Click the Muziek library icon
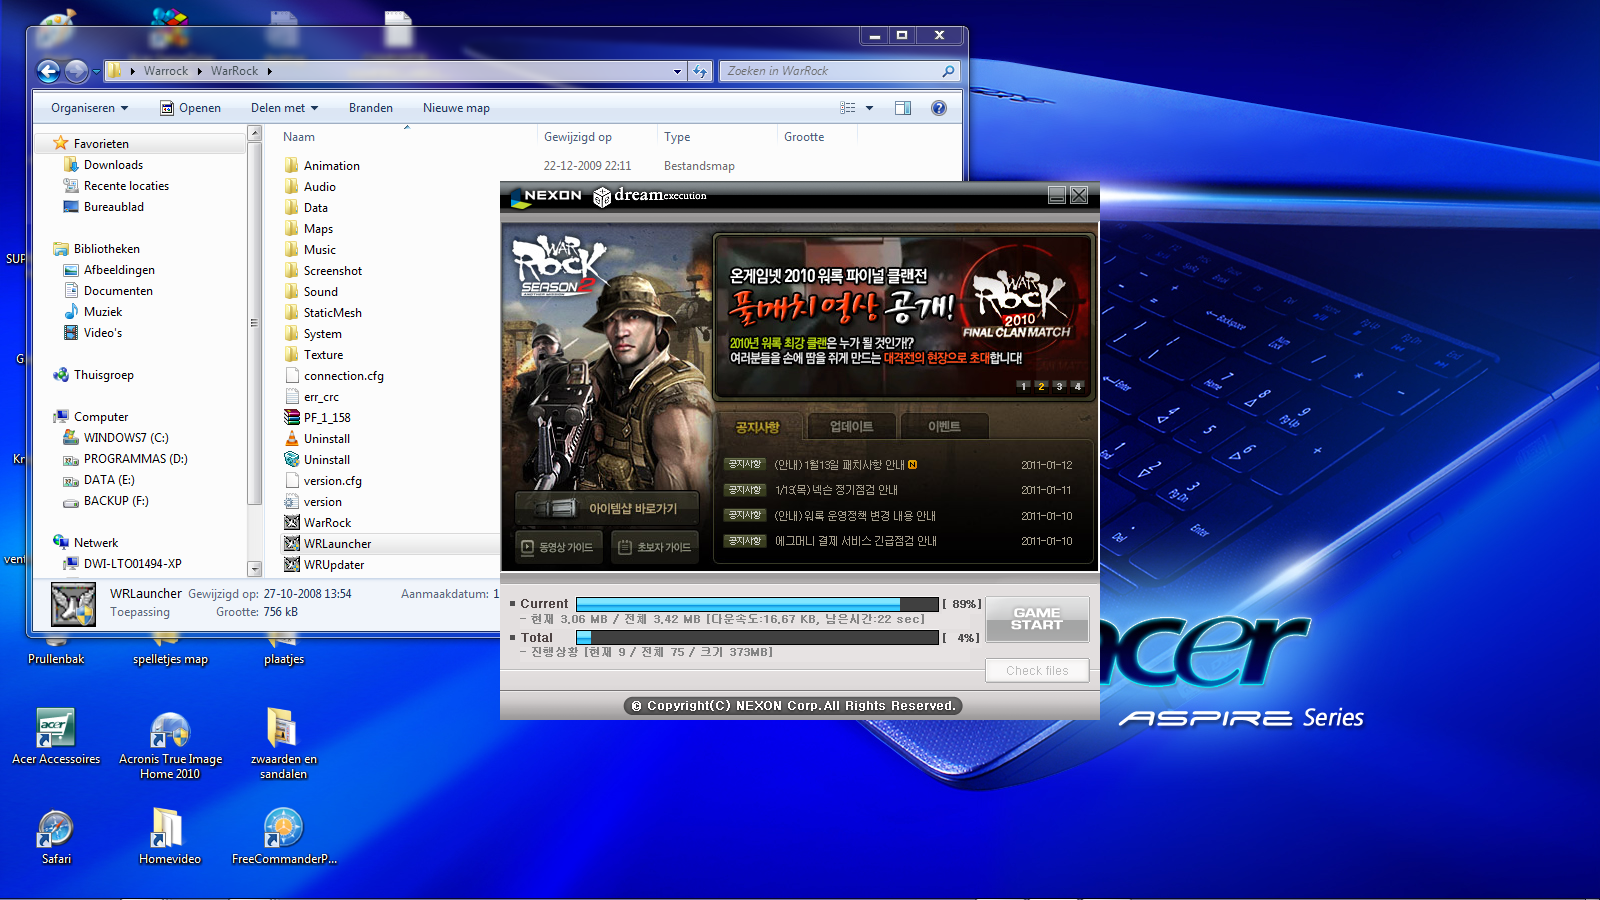This screenshot has width=1600, height=900. 71,311
